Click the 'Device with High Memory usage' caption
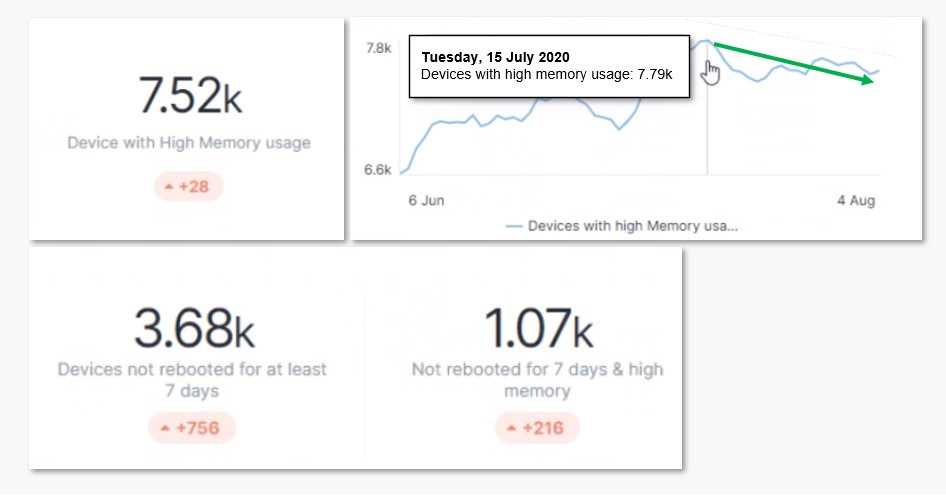 (x=189, y=143)
